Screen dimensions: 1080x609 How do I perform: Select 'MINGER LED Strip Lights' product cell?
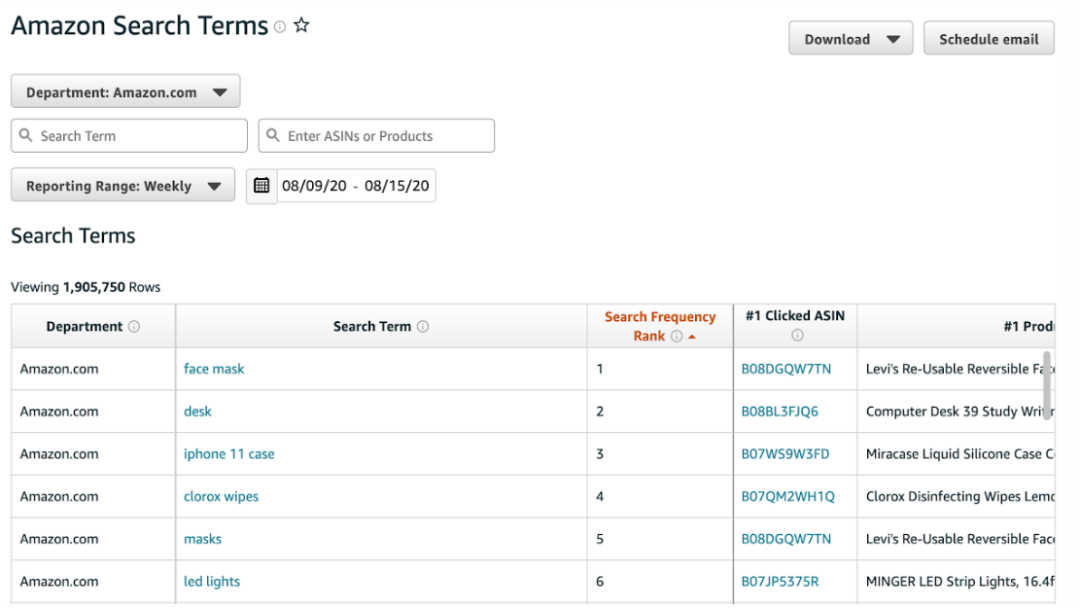[x=957, y=581]
